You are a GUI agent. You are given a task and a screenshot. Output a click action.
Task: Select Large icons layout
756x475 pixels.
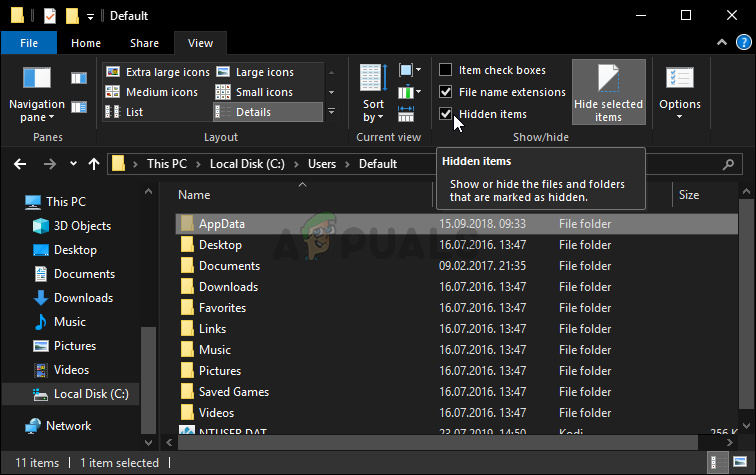(255, 72)
